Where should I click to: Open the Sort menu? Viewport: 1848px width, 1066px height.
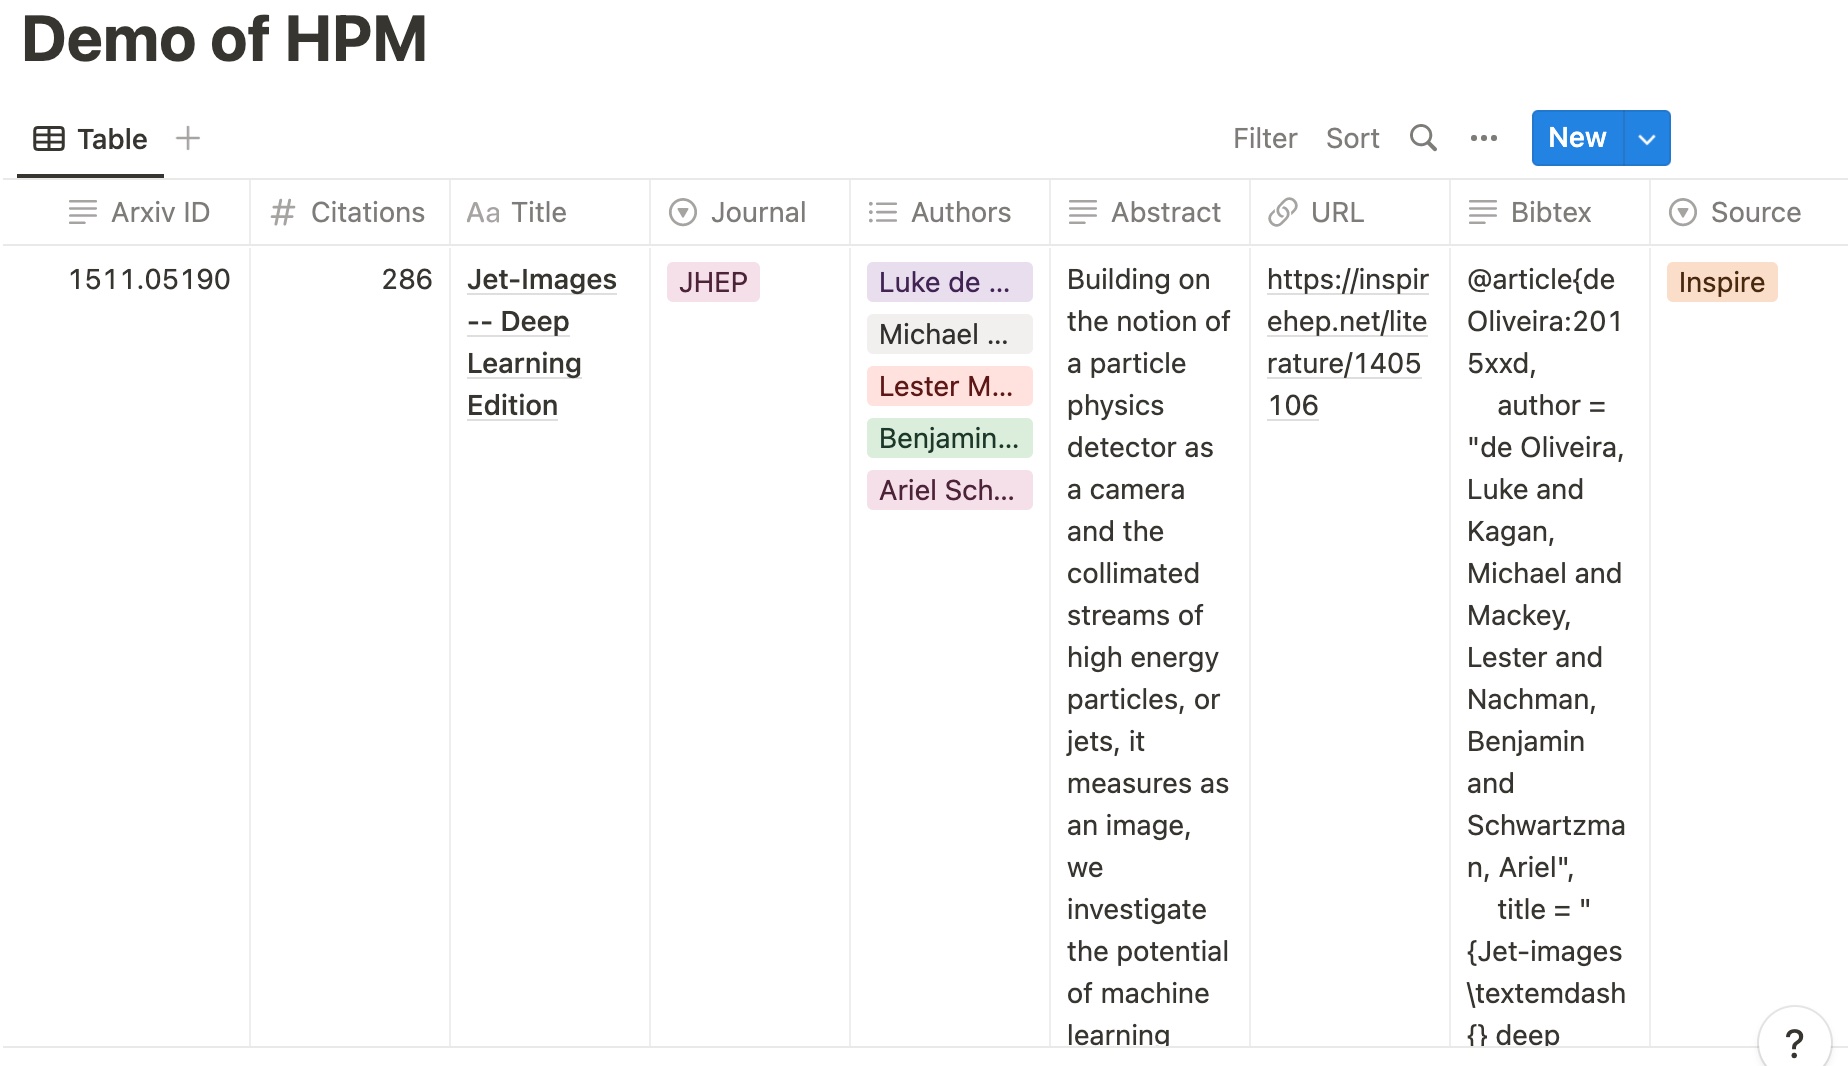point(1352,138)
